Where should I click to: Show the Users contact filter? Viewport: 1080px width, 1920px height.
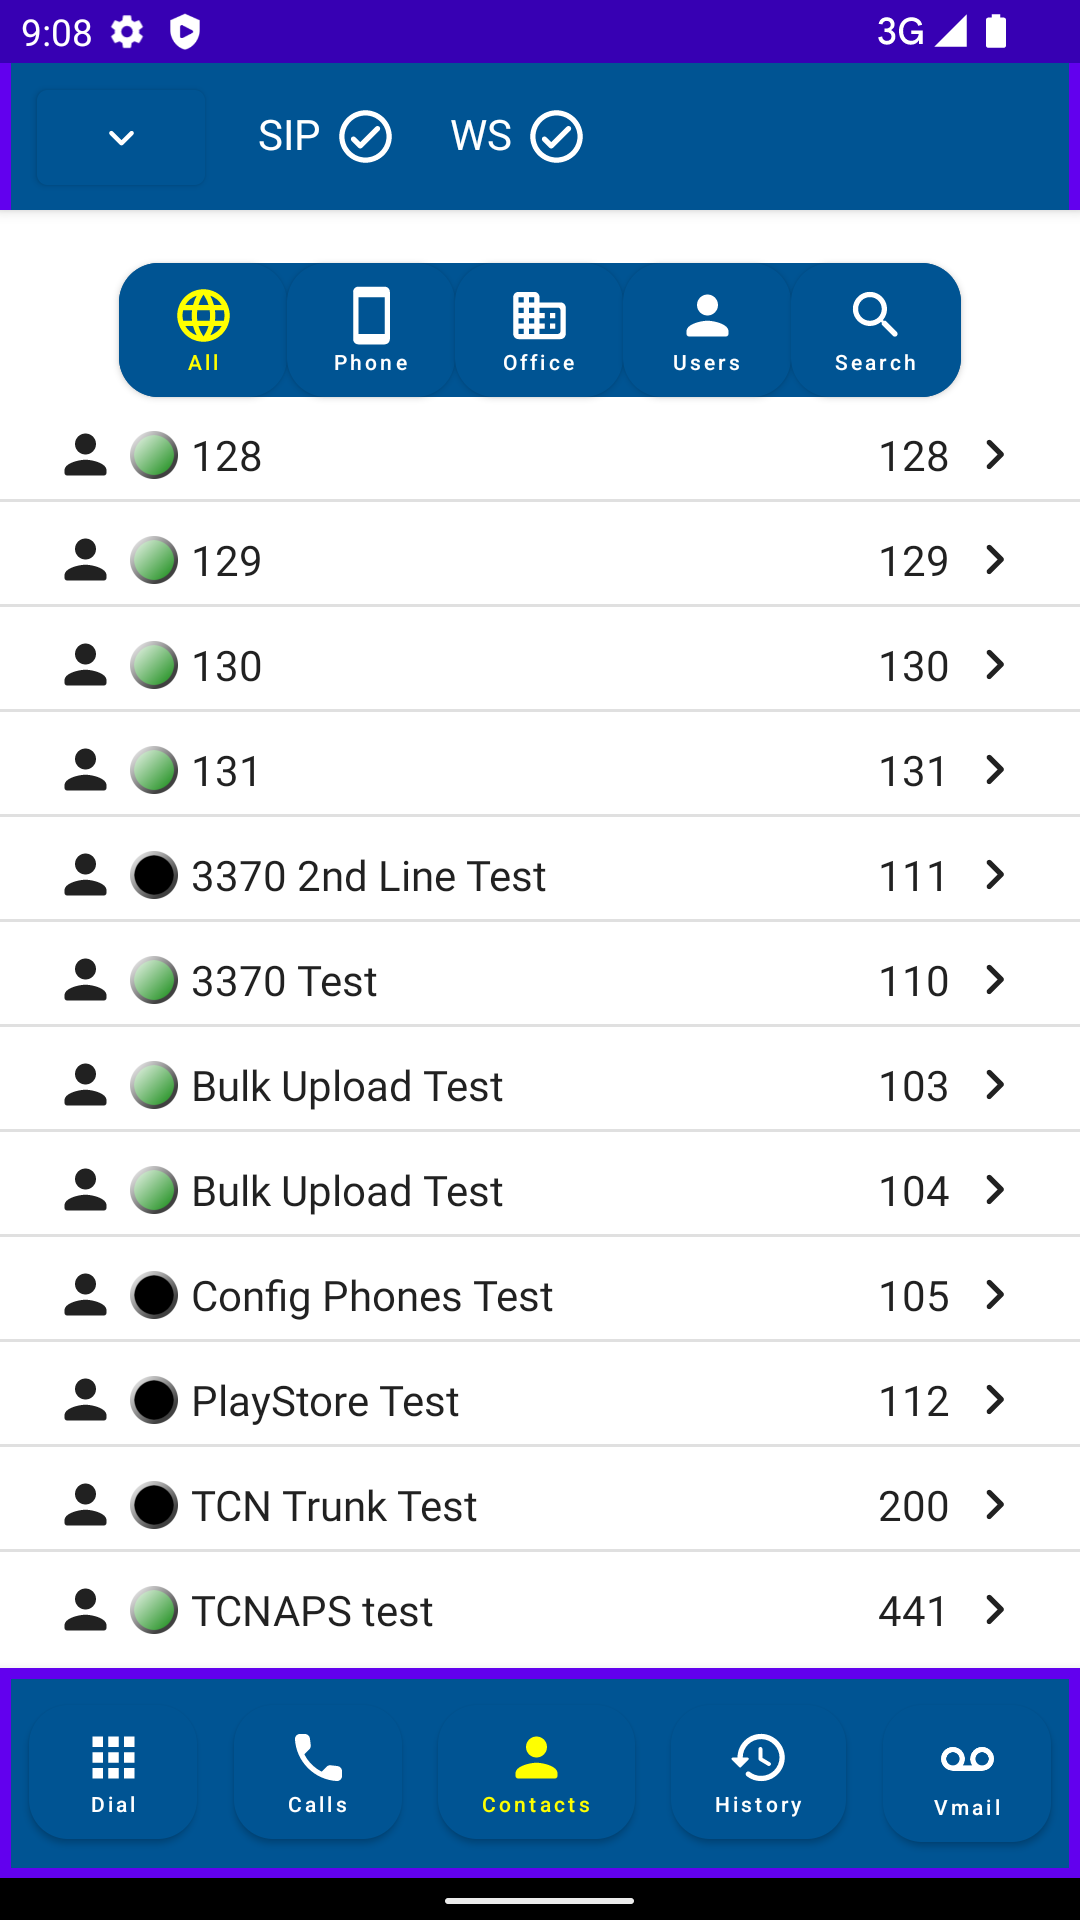pos(707,331)
